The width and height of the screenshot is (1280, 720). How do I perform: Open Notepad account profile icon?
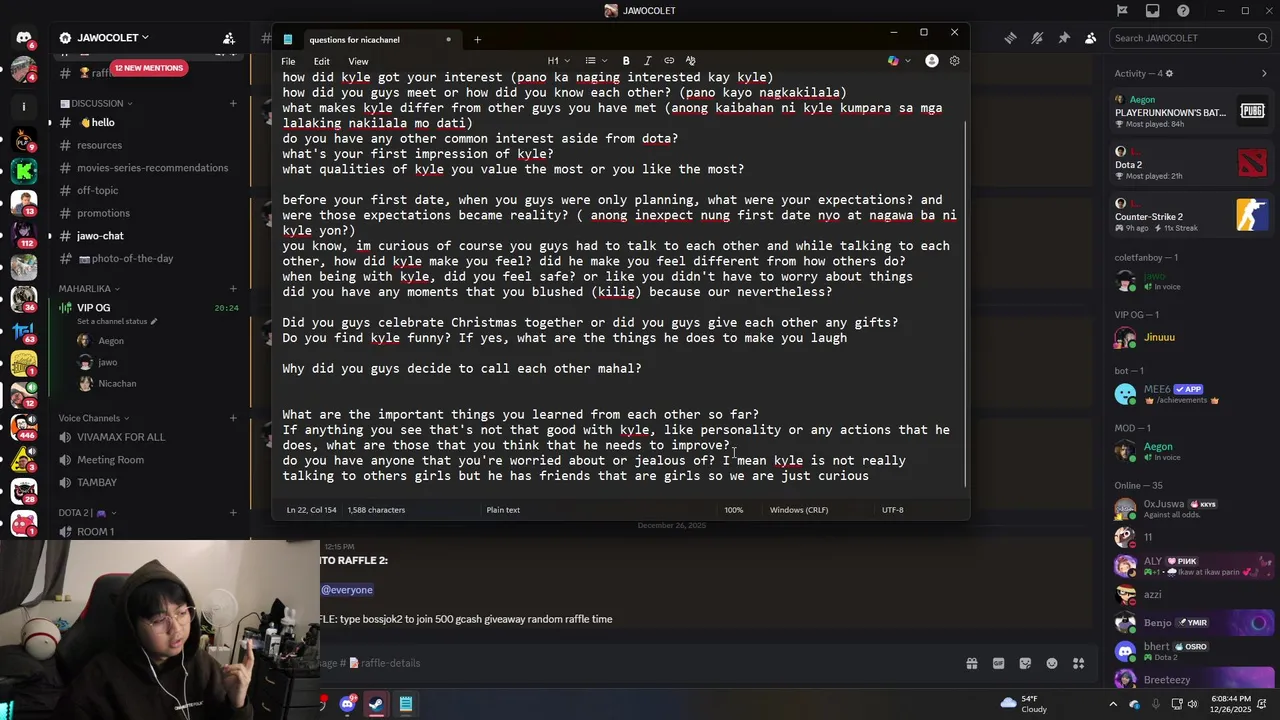932,61
